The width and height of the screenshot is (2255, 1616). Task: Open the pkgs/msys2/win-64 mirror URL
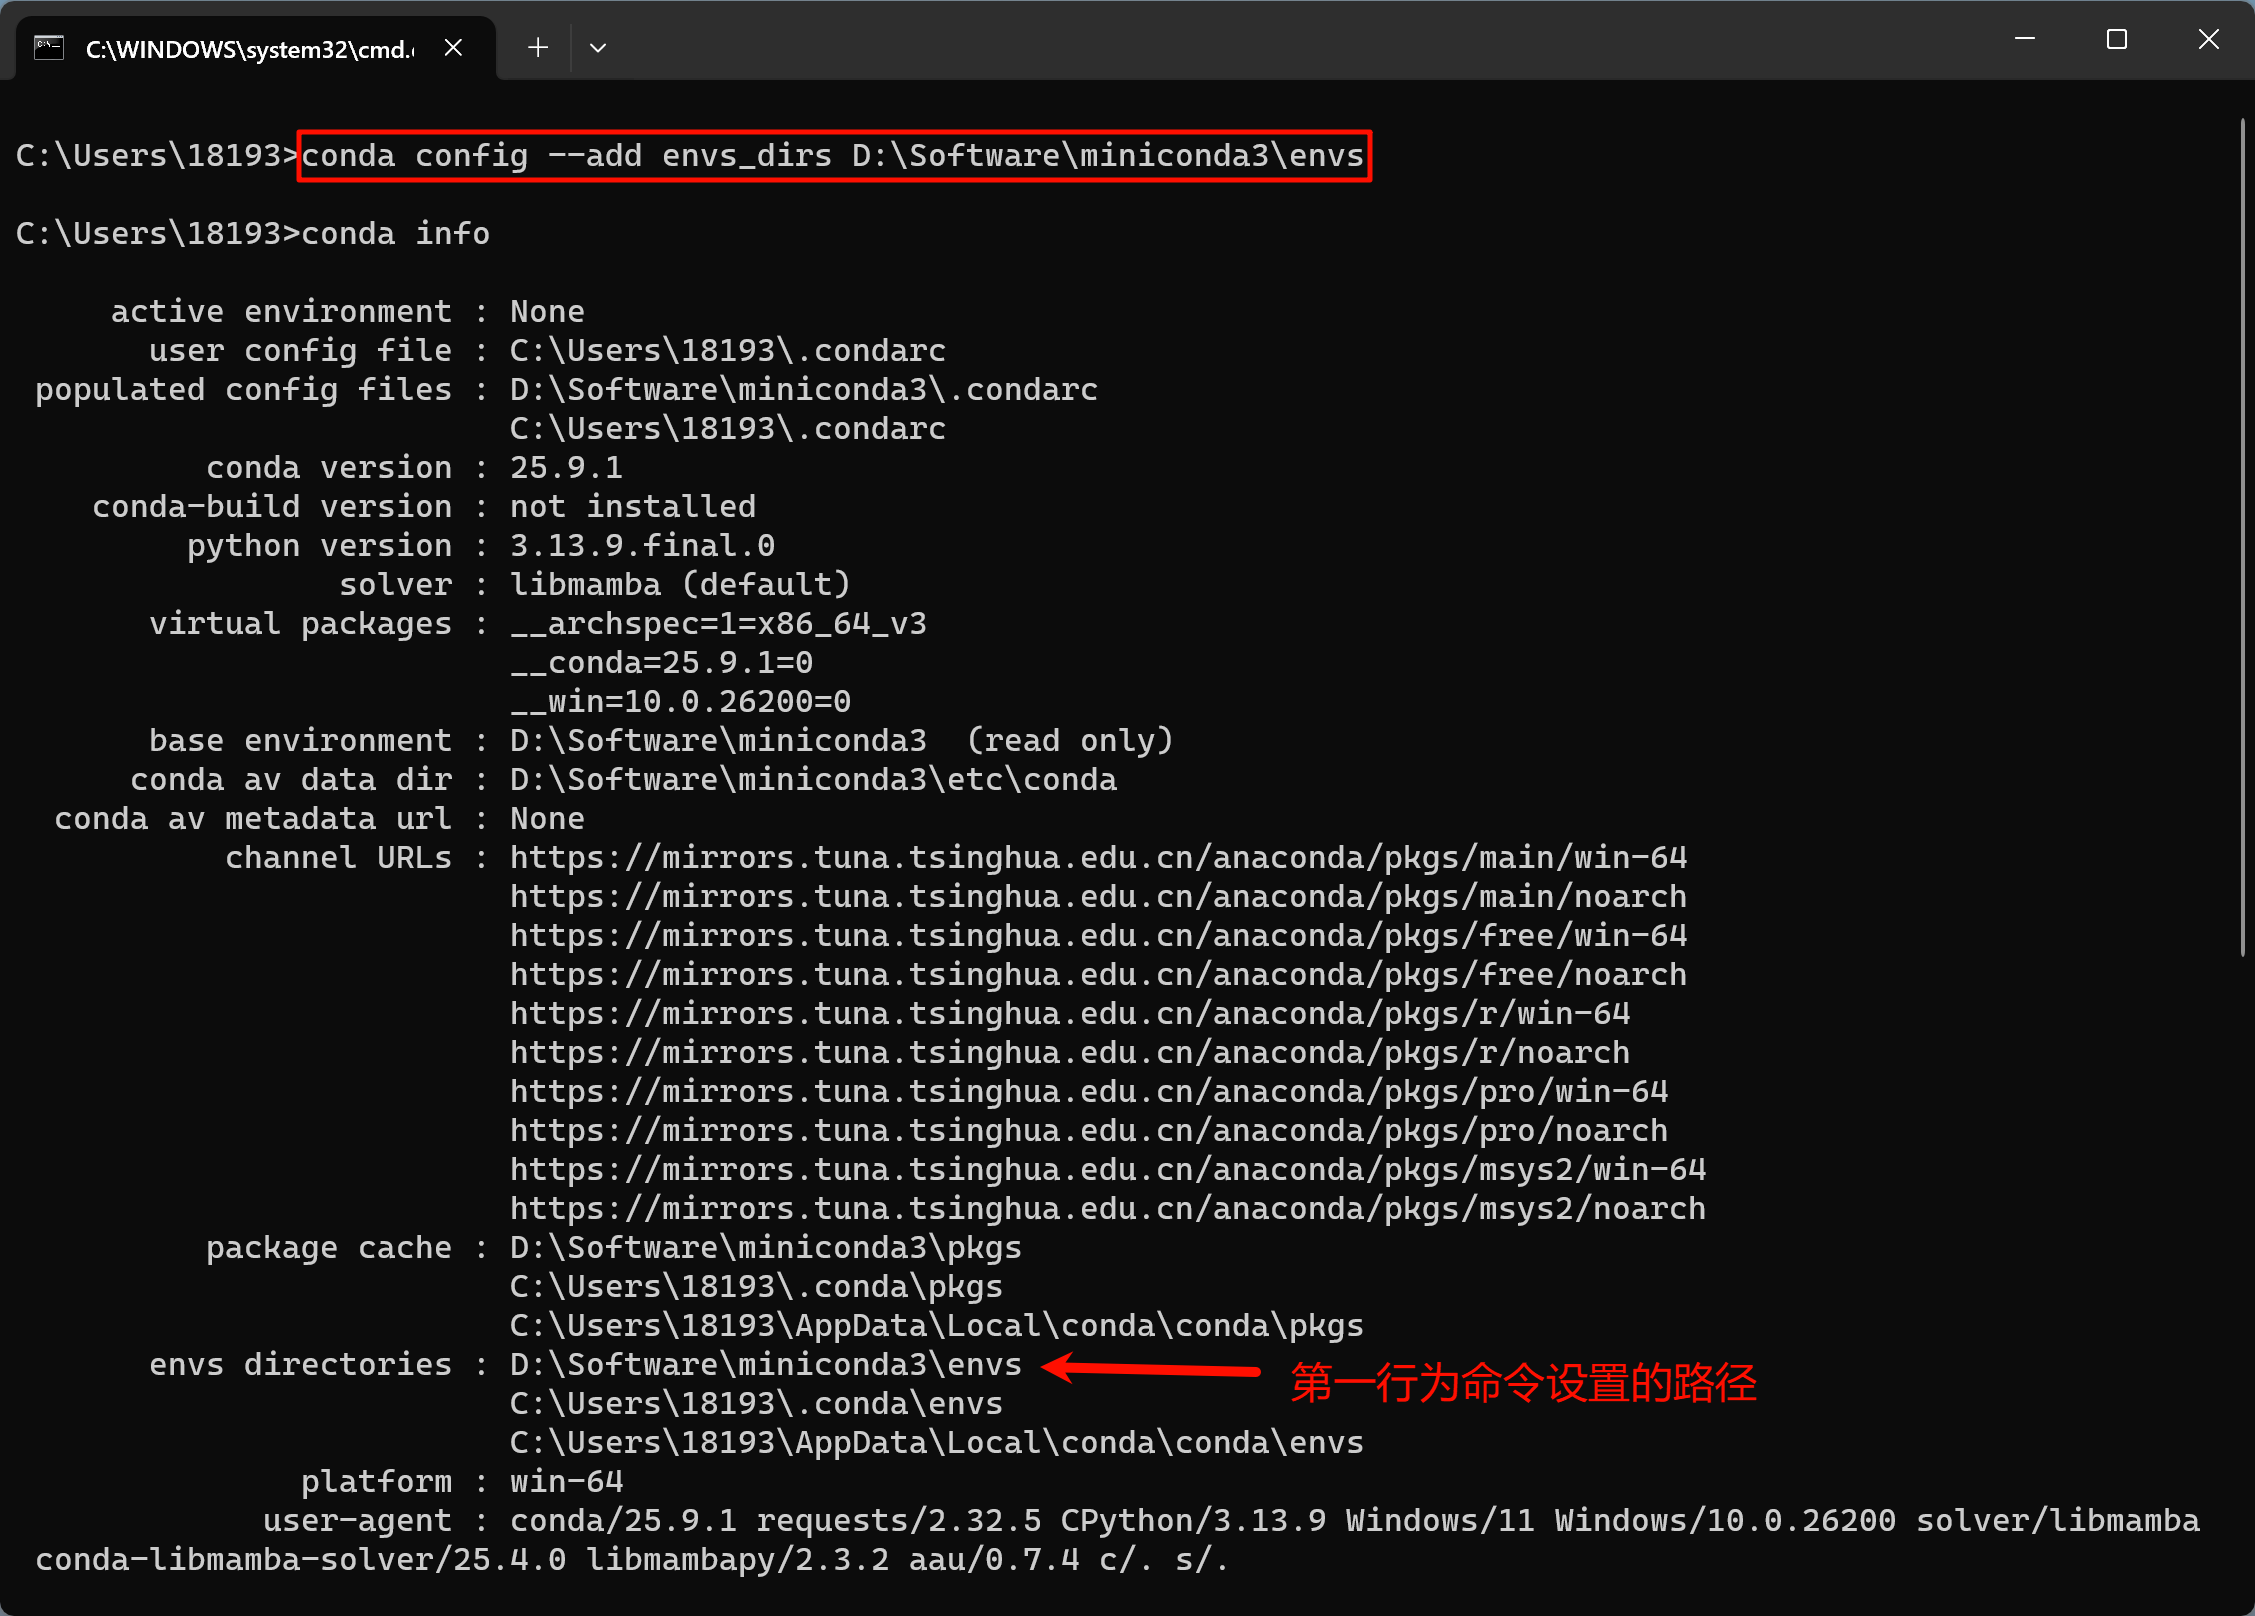pyautogui.click(x=1107, y=1170)
